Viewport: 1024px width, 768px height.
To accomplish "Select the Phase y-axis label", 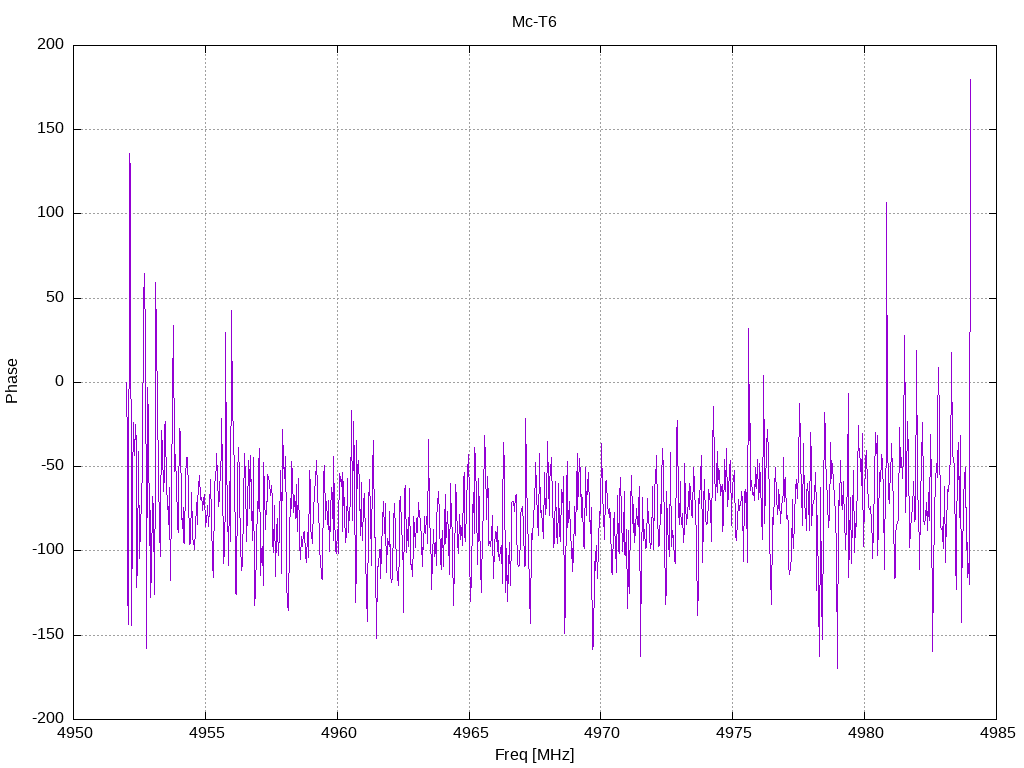I will pos(12,381).
